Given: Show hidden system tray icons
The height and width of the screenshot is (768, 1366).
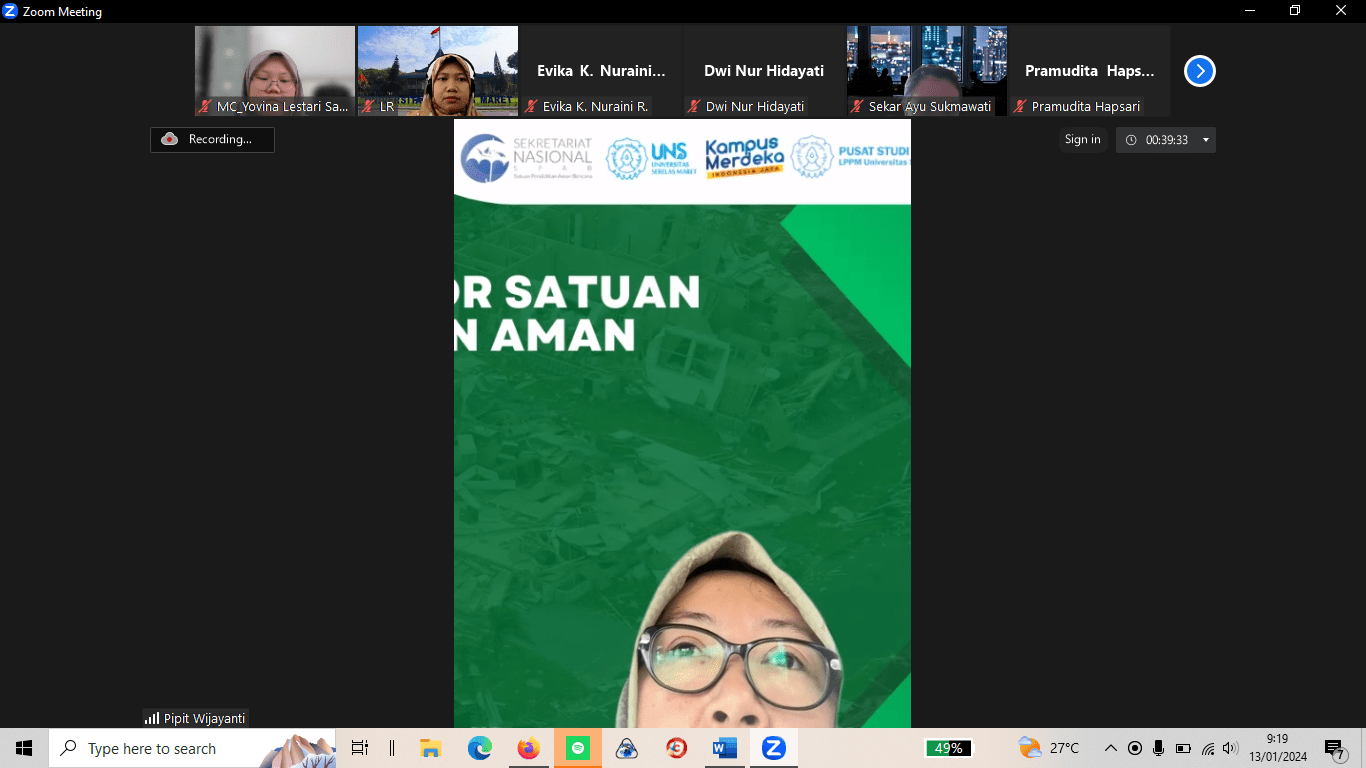Looking at the screenshot, I should click(x=1110, y=748).
